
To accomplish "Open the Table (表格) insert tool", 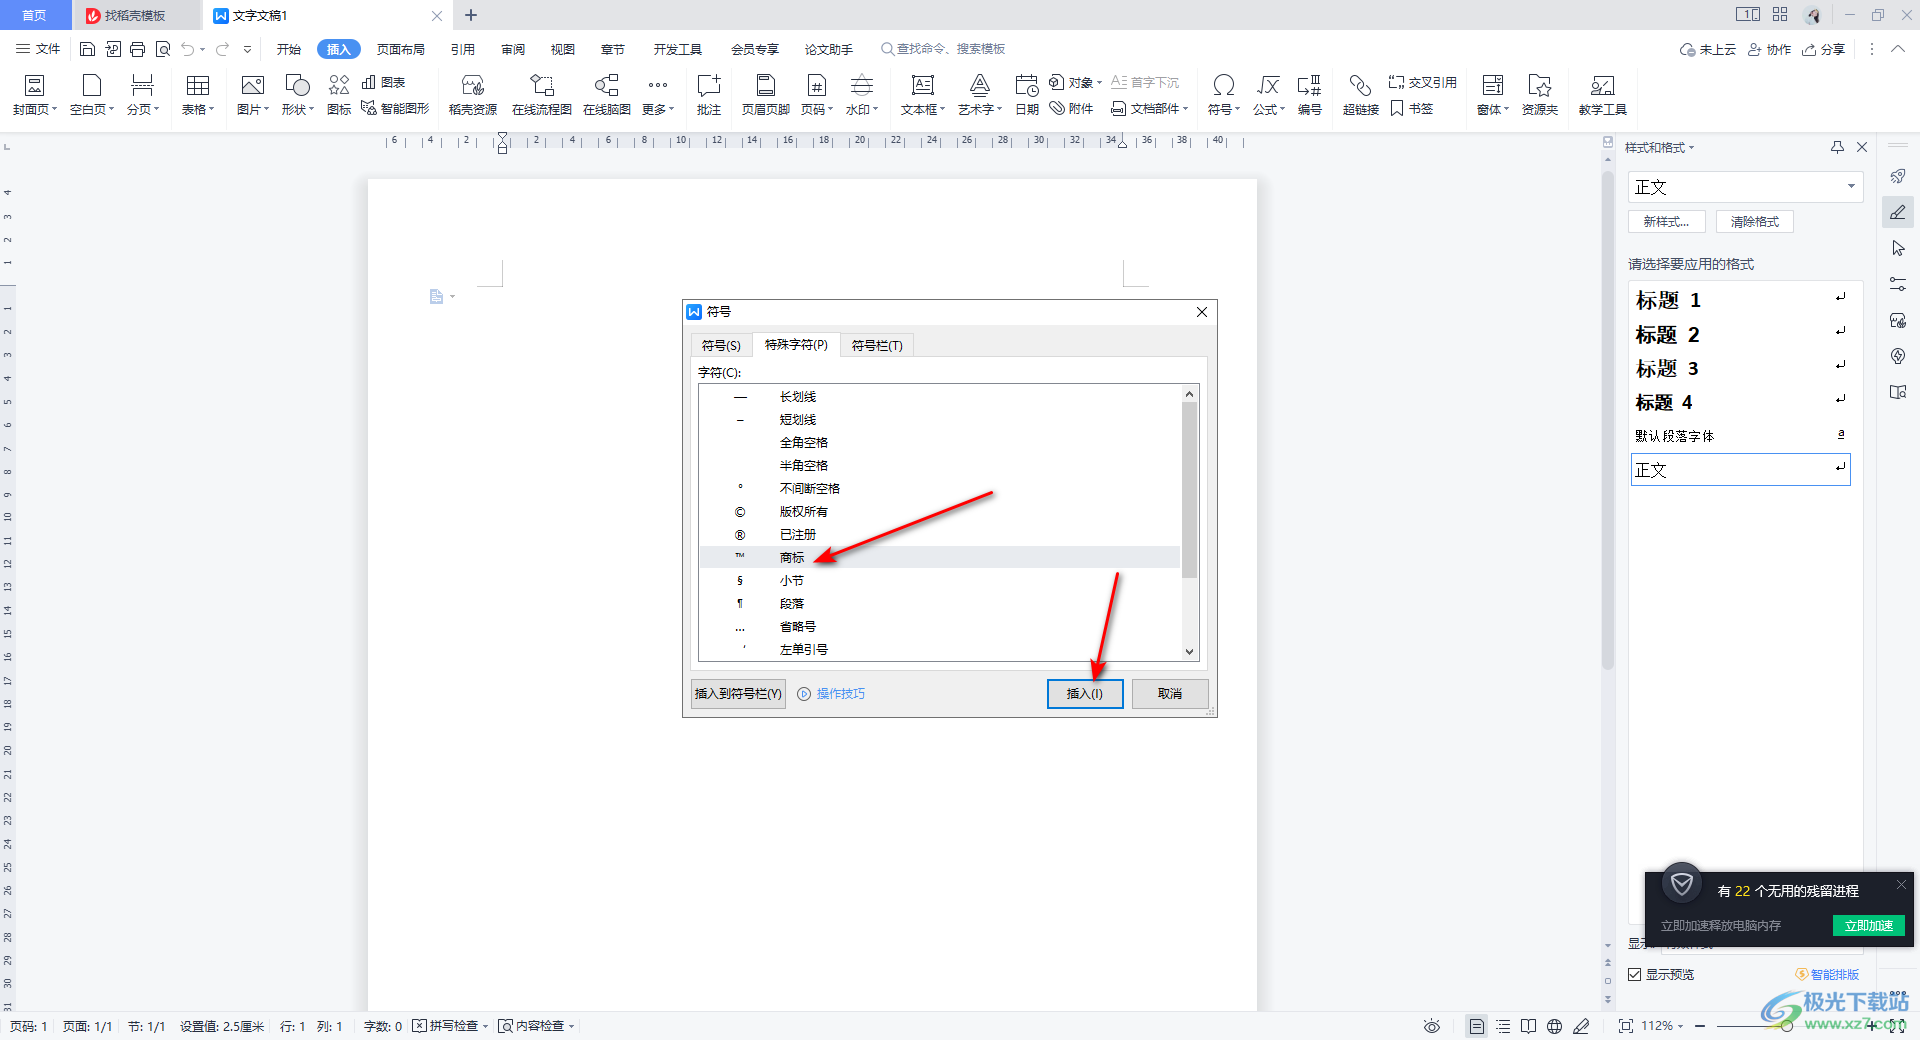I will 198,95.
